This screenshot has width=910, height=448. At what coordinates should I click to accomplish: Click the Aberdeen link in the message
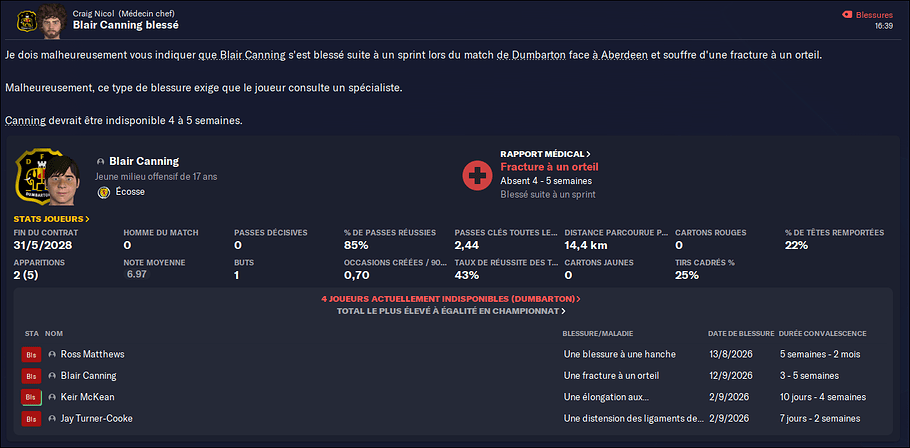(x=624, y=56)
